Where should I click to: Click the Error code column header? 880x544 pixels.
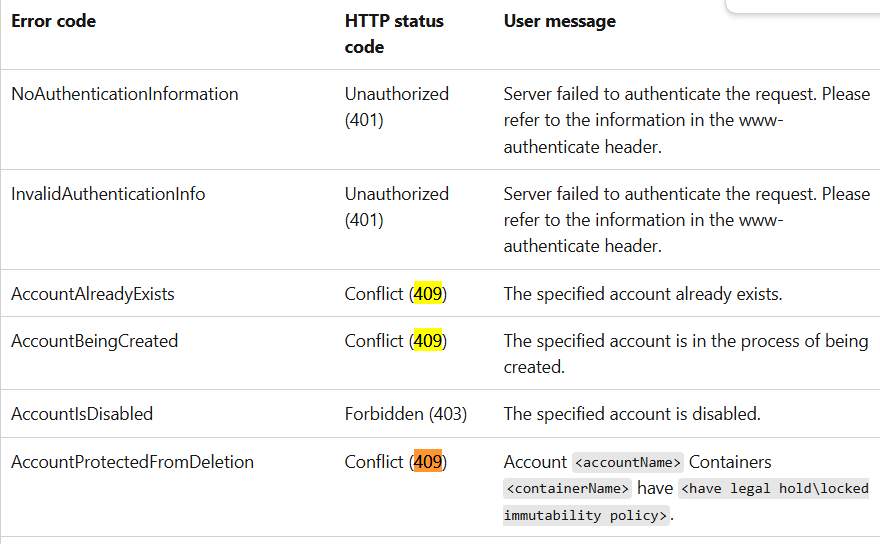click(x=53, y=21)
